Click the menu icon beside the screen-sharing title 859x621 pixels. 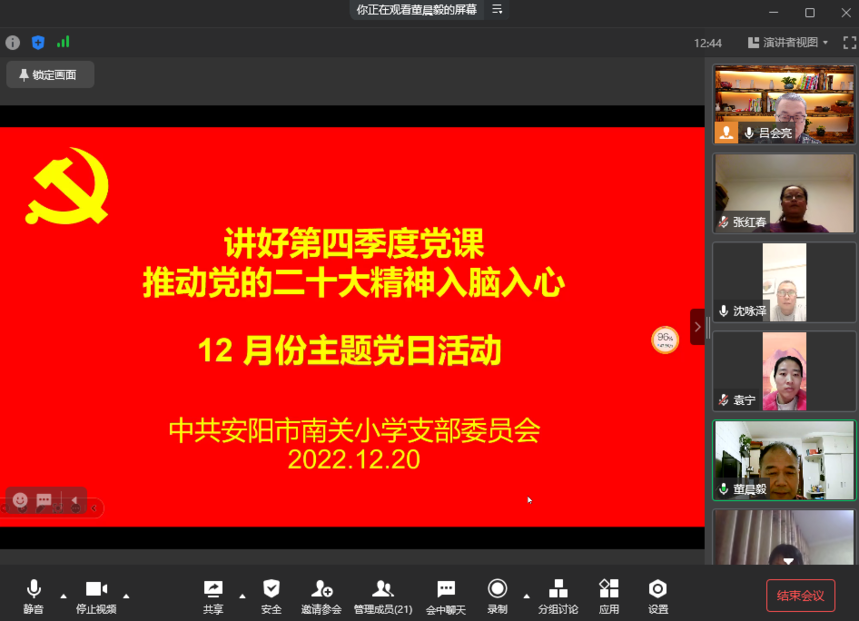497,9
